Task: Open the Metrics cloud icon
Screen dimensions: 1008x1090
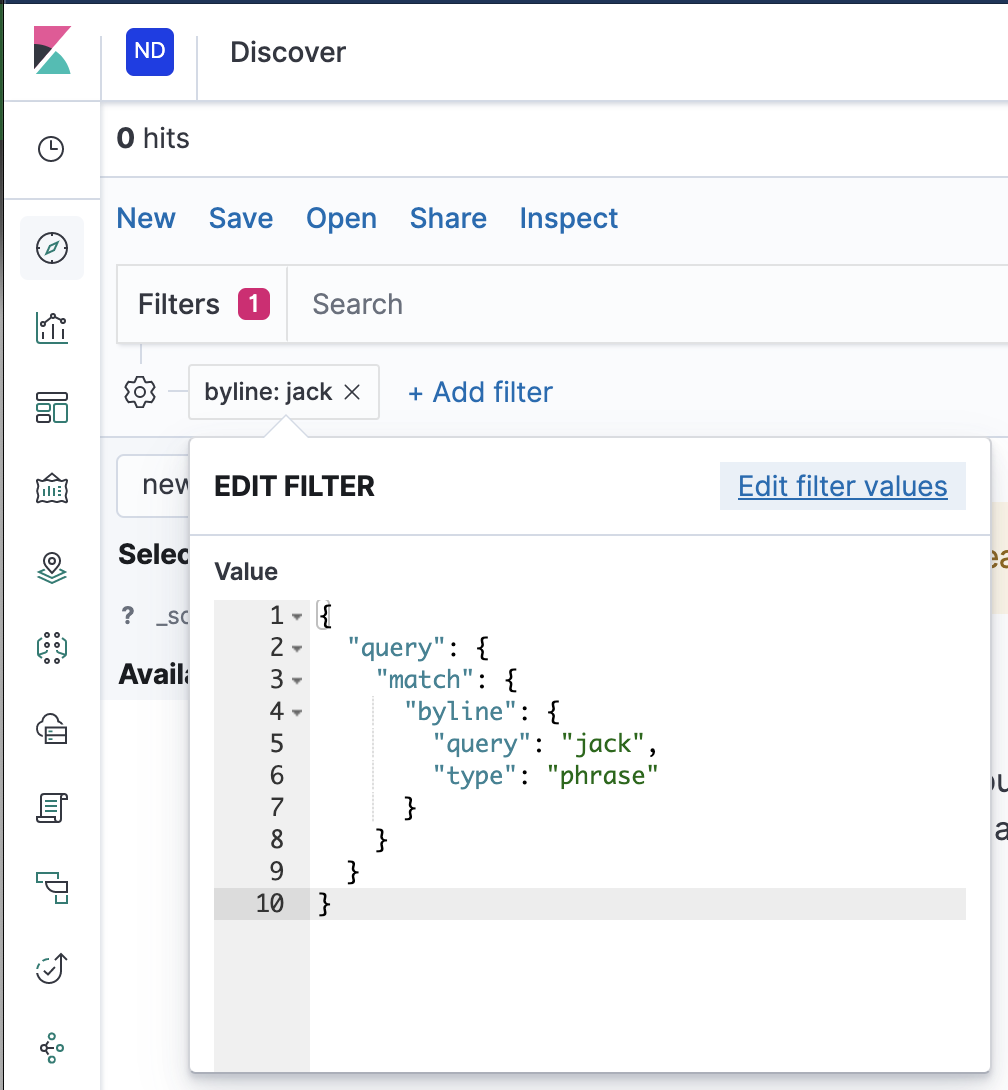Action: click(x=52, y=728)
